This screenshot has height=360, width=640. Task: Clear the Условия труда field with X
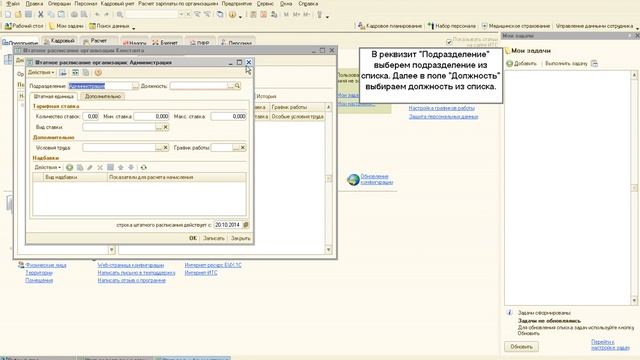point(166,147)
